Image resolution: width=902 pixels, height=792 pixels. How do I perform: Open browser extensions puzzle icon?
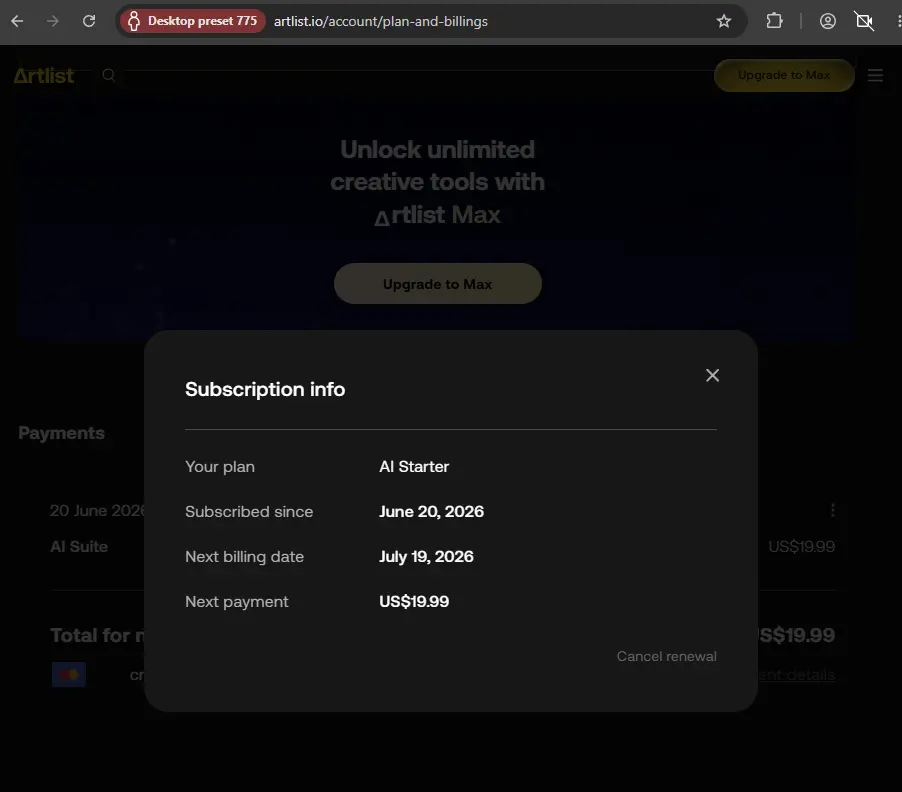(x=774, y=21)
